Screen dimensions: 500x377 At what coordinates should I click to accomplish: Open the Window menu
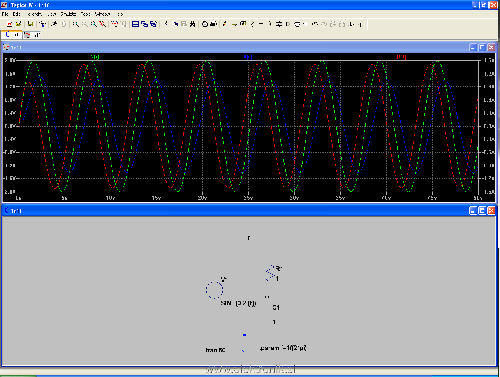click(x=102, y=14)
